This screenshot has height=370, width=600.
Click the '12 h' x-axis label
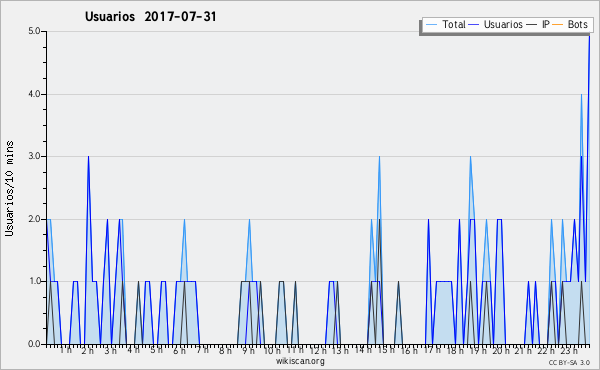click(318, 351)
